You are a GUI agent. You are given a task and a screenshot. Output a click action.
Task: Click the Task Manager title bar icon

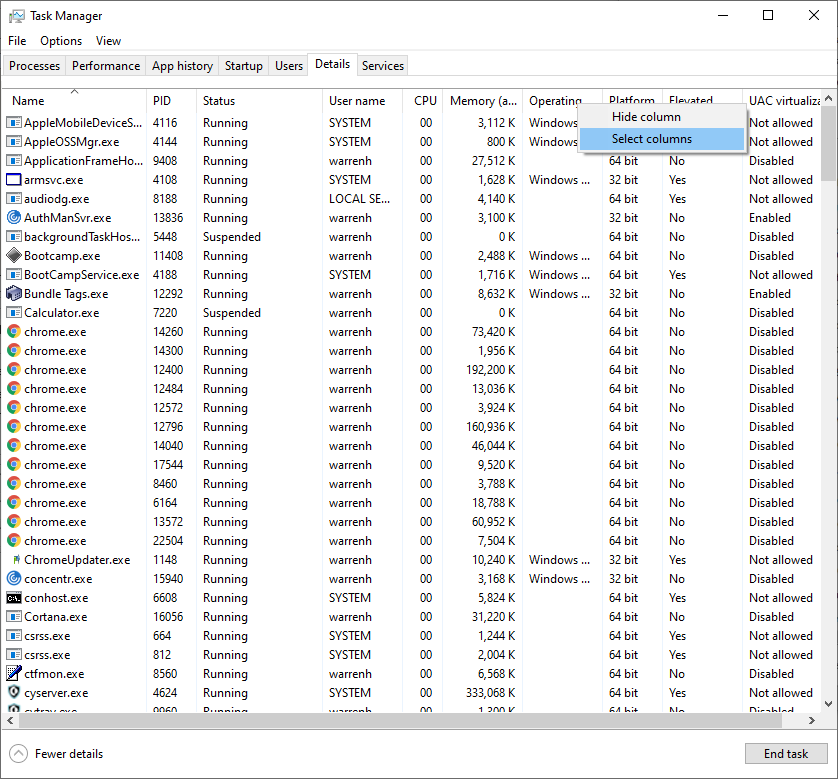tap(15, 15)
